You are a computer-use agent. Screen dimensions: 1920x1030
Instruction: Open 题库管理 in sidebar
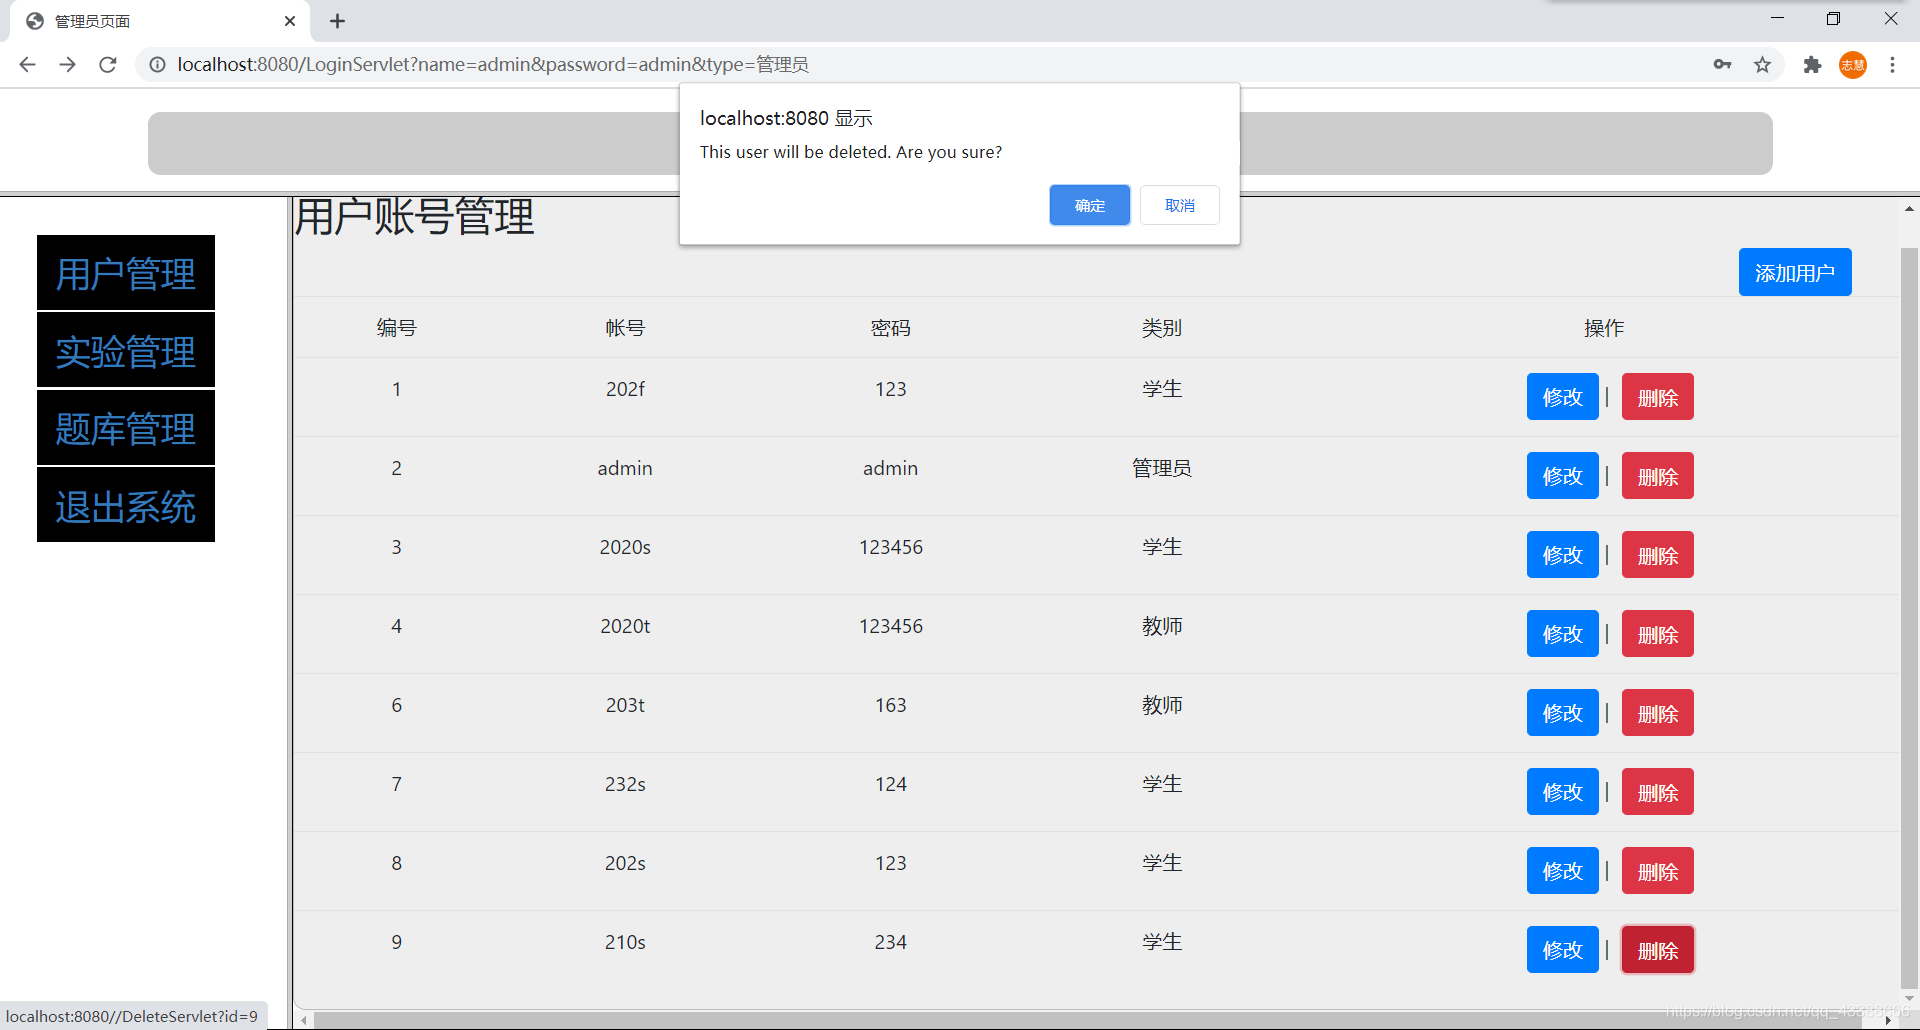[126, 428]
